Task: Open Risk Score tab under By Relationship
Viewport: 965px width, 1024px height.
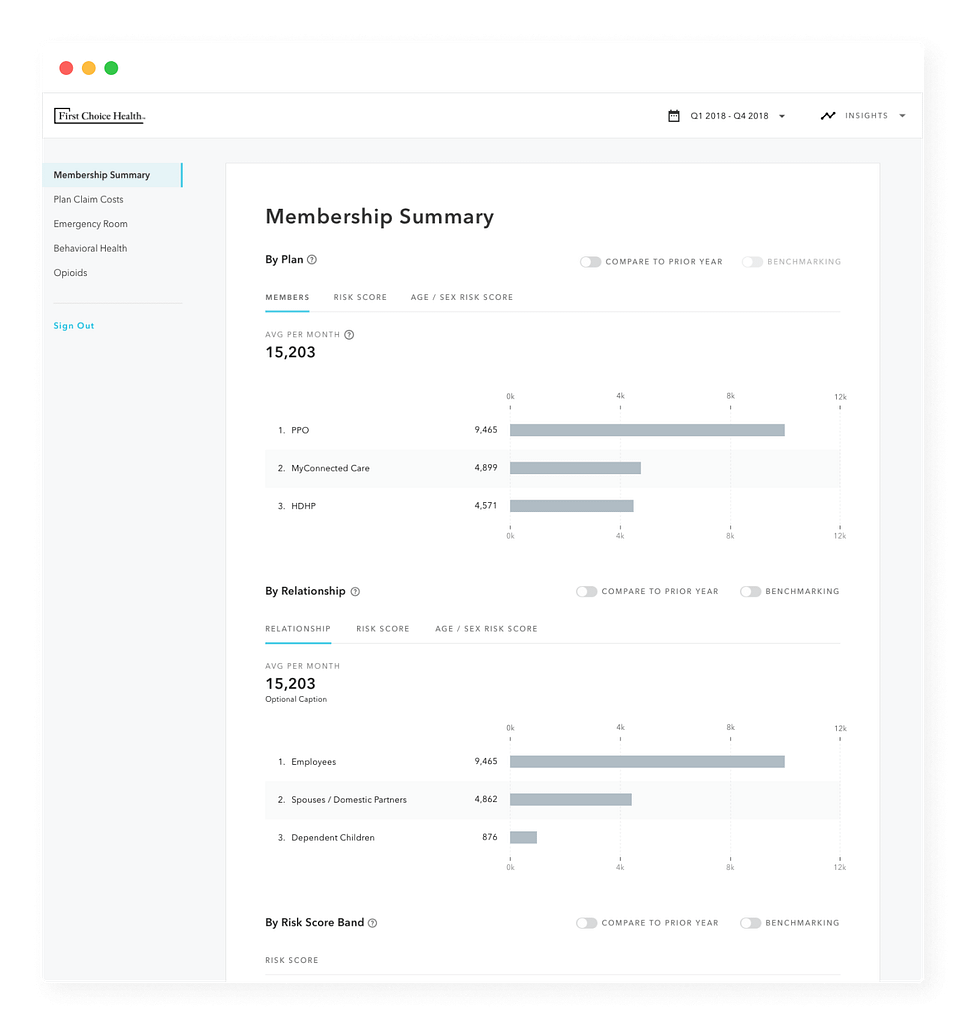Action: 383,628
